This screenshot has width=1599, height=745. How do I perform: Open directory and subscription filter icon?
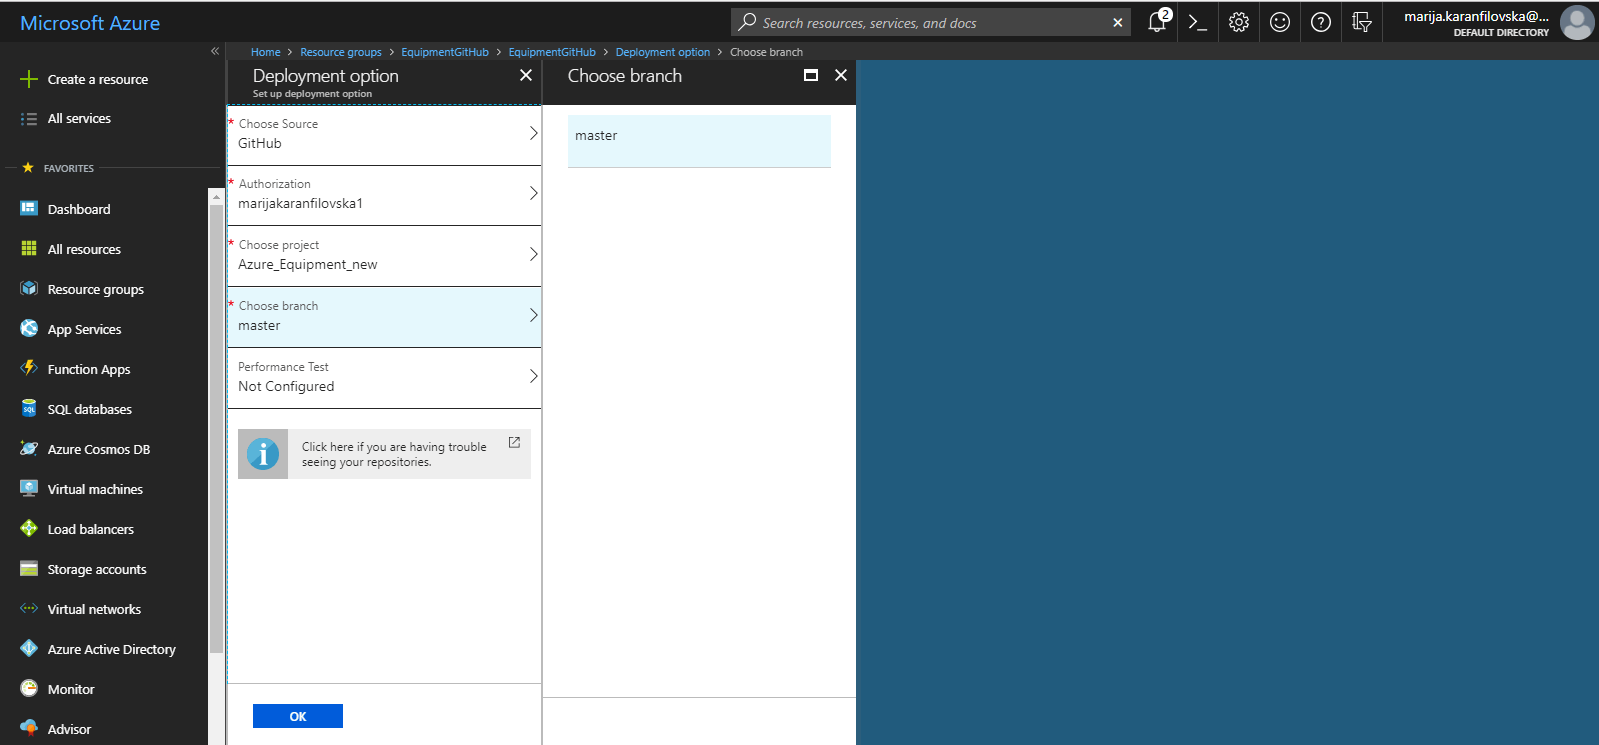pos(1362,22)
